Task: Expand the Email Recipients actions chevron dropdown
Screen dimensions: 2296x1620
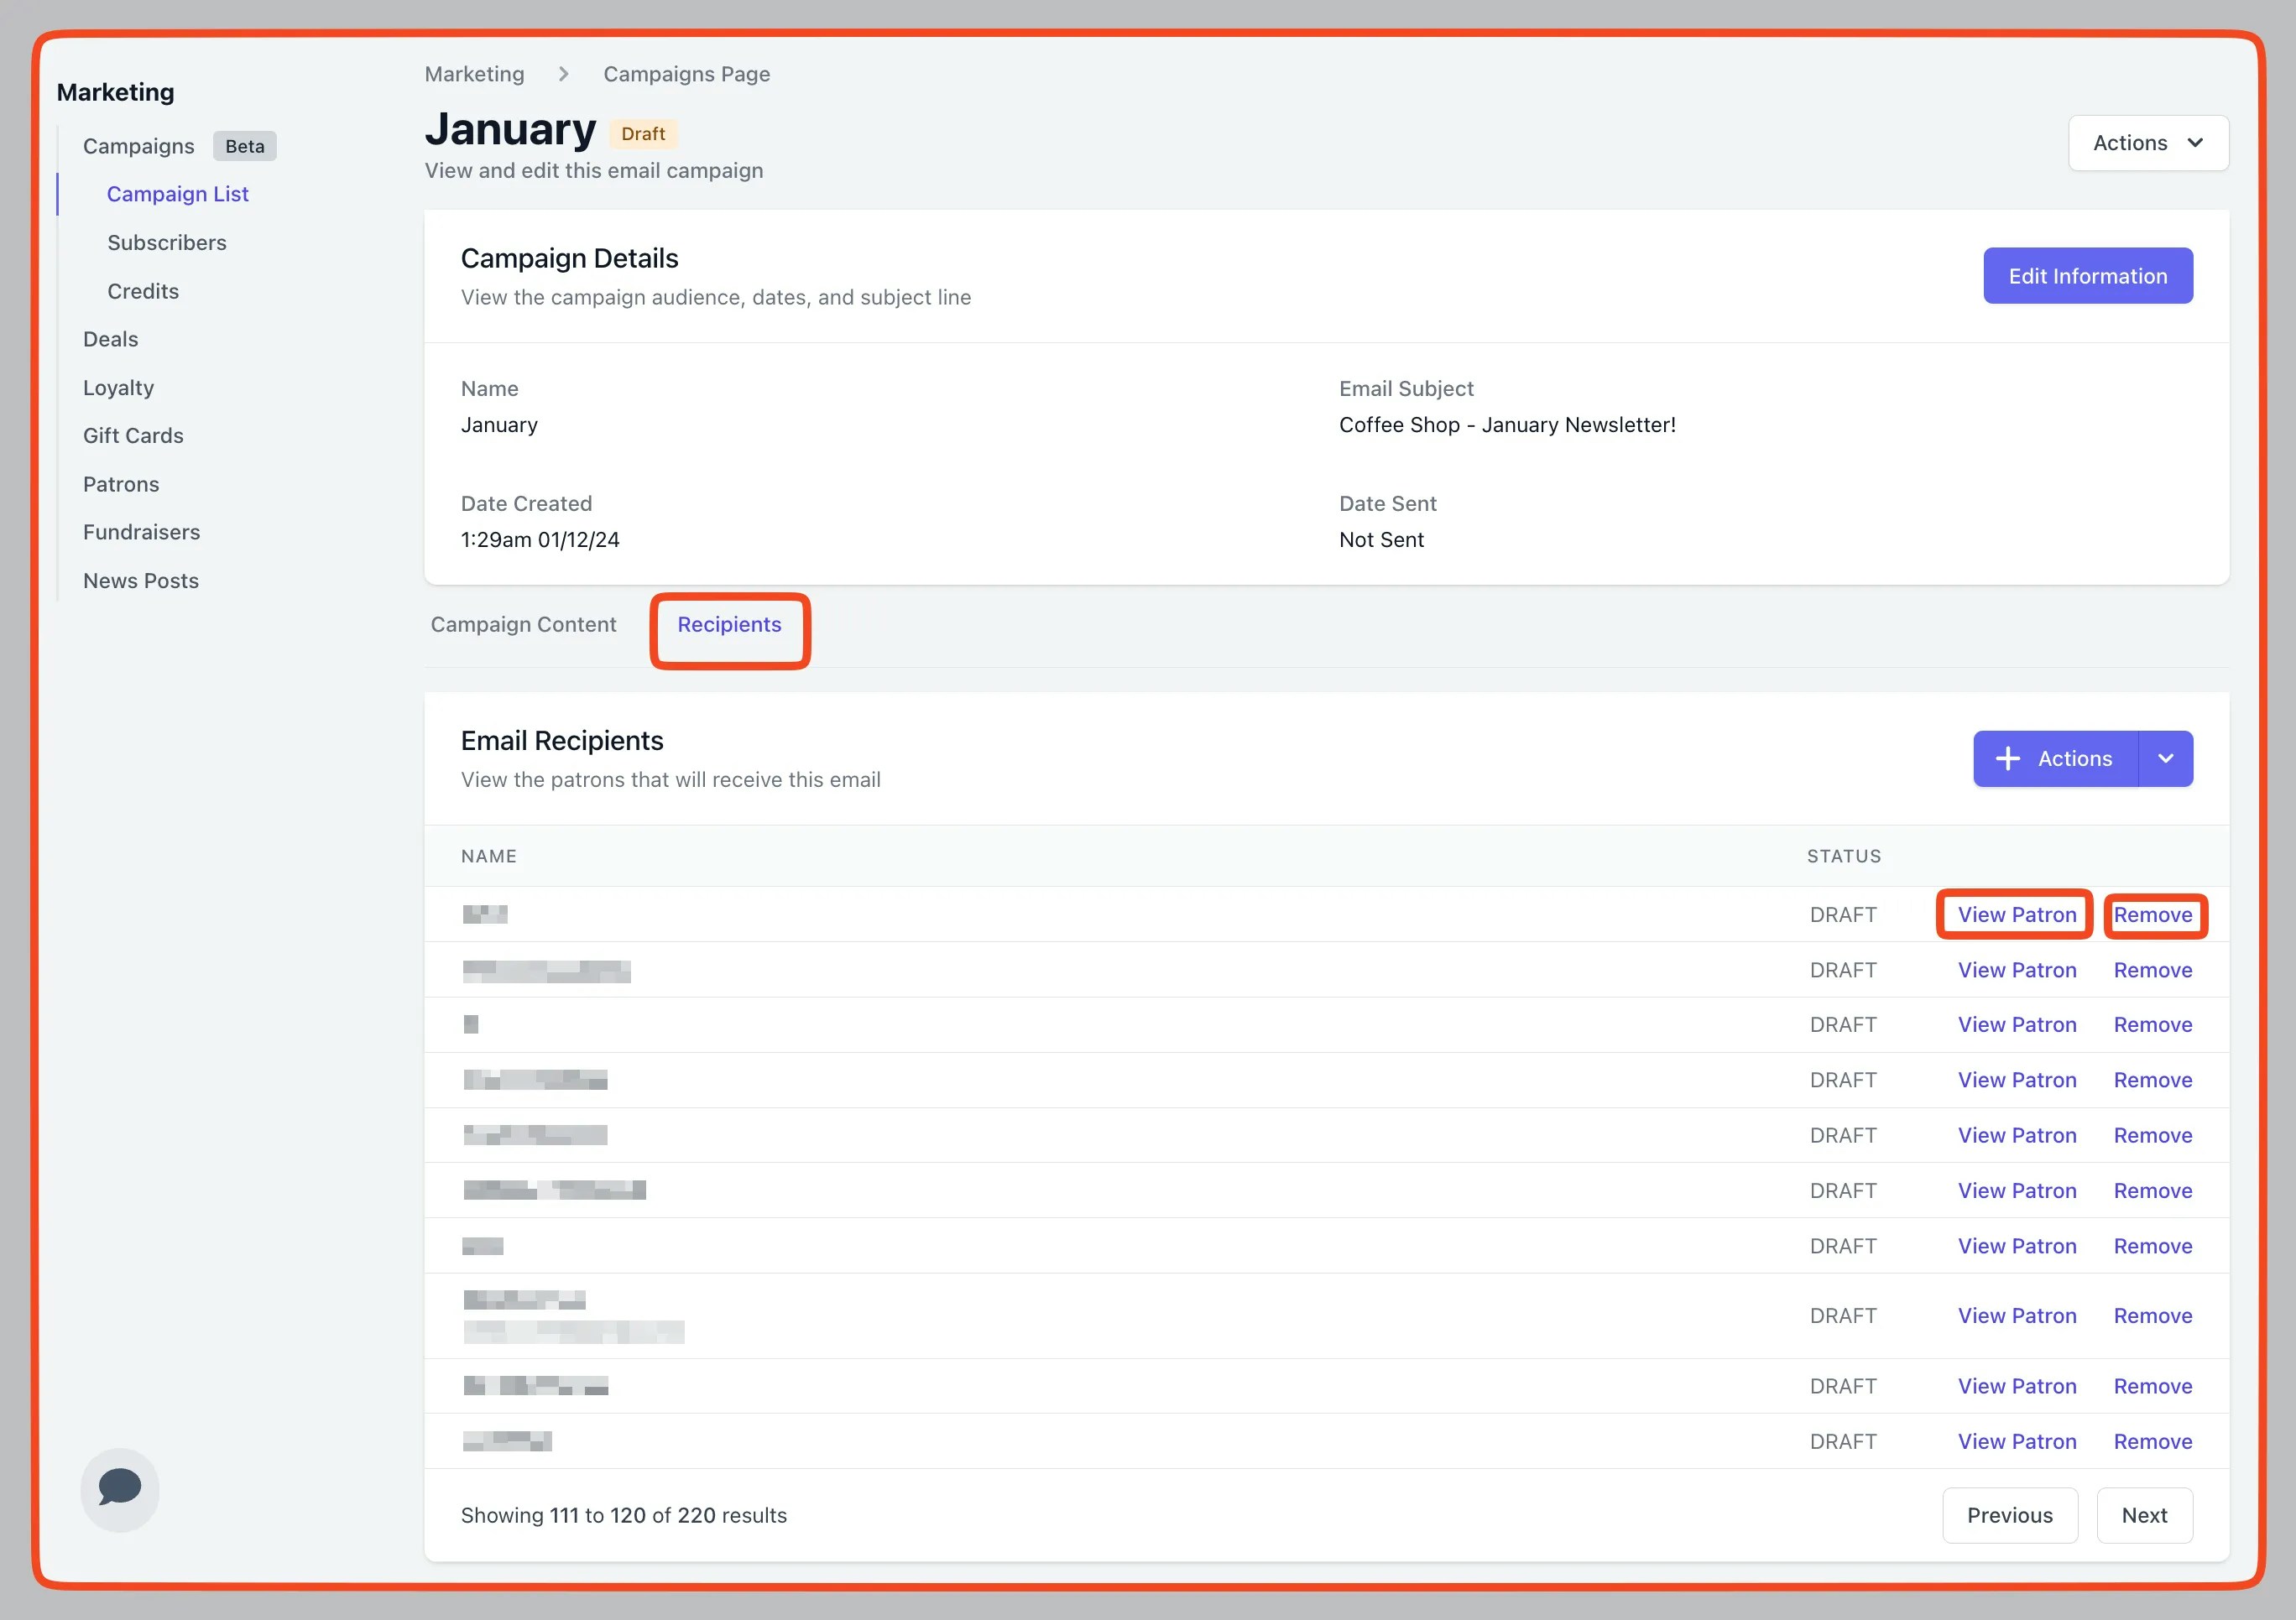Action: [2165, 759]
